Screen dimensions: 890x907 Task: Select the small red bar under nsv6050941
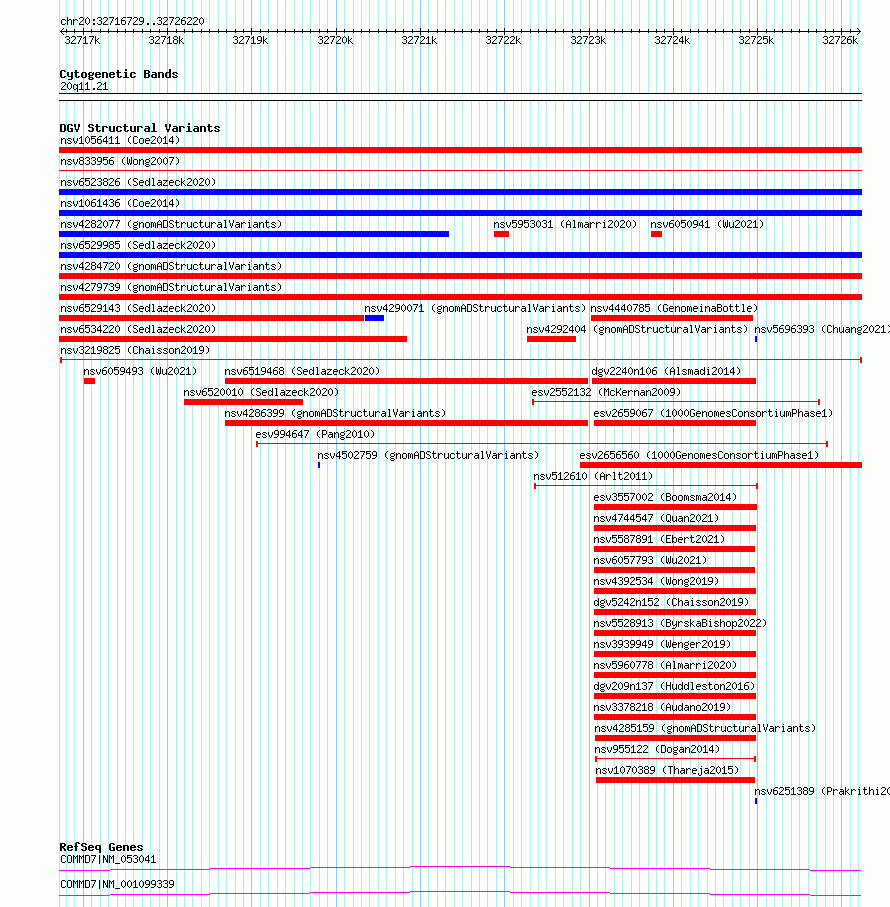[x=656, y=234]
